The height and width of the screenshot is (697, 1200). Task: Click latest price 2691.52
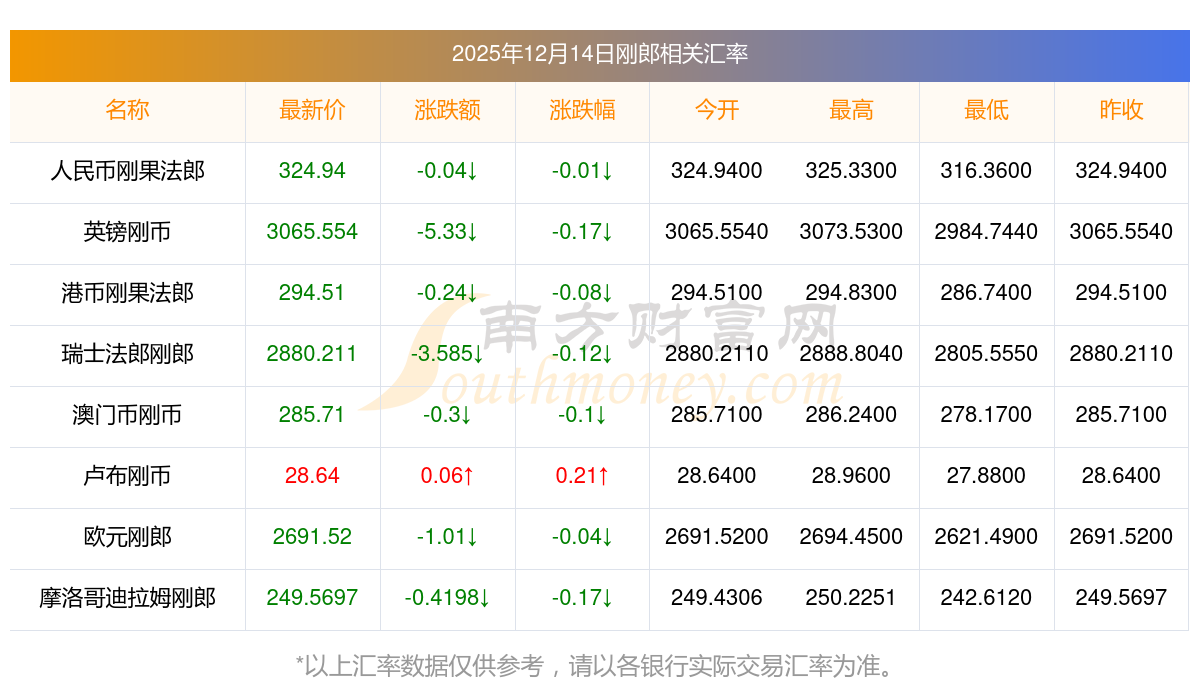coord(313,537)
